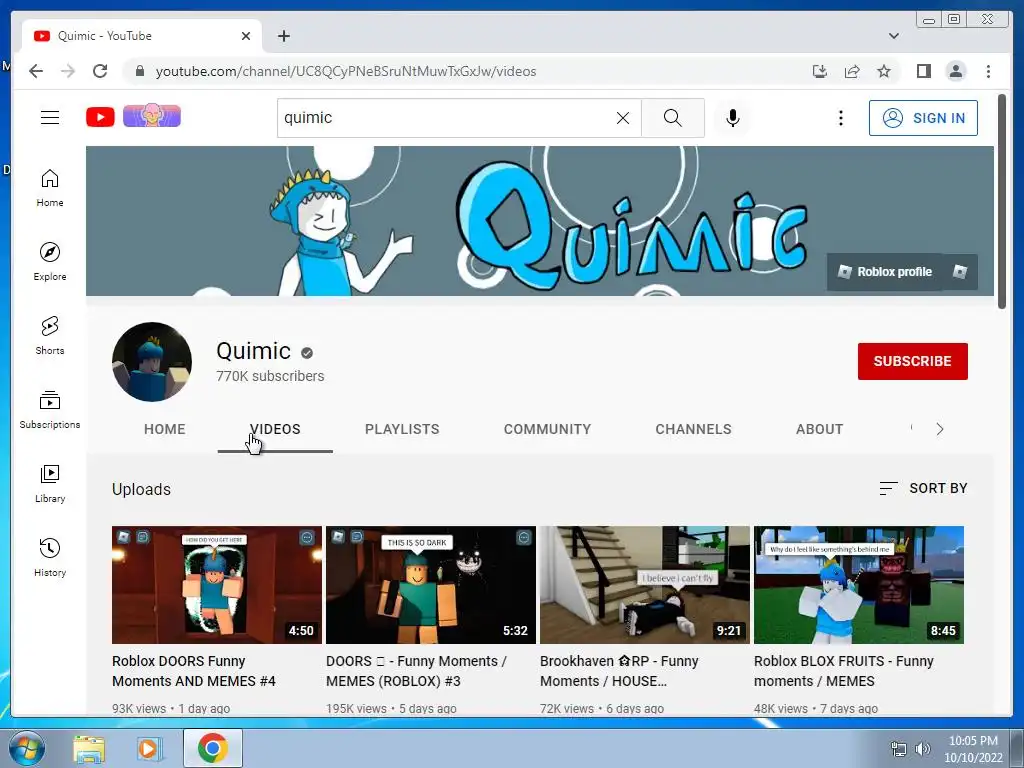The image size is (1024, 768).
Task: Click the search magnifier button
Action: [673, 118]
